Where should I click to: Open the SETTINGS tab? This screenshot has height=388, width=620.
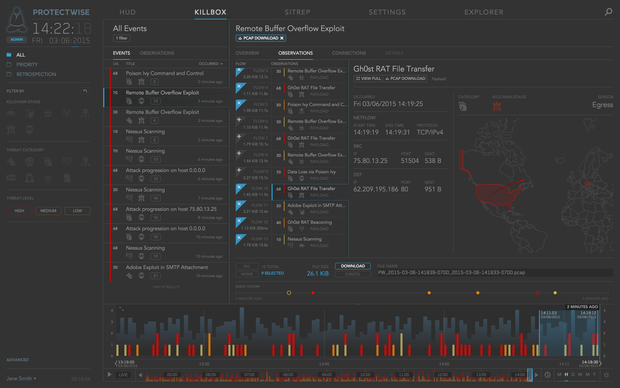387,12
